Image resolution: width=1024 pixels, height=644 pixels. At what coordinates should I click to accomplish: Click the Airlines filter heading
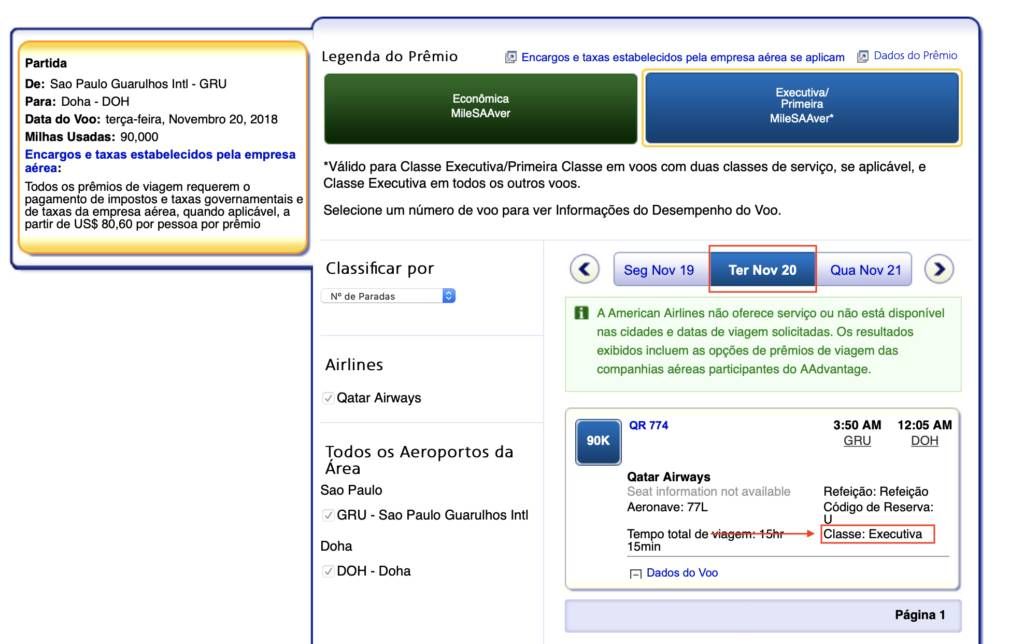pyautogui.click(x=354, y=364)
